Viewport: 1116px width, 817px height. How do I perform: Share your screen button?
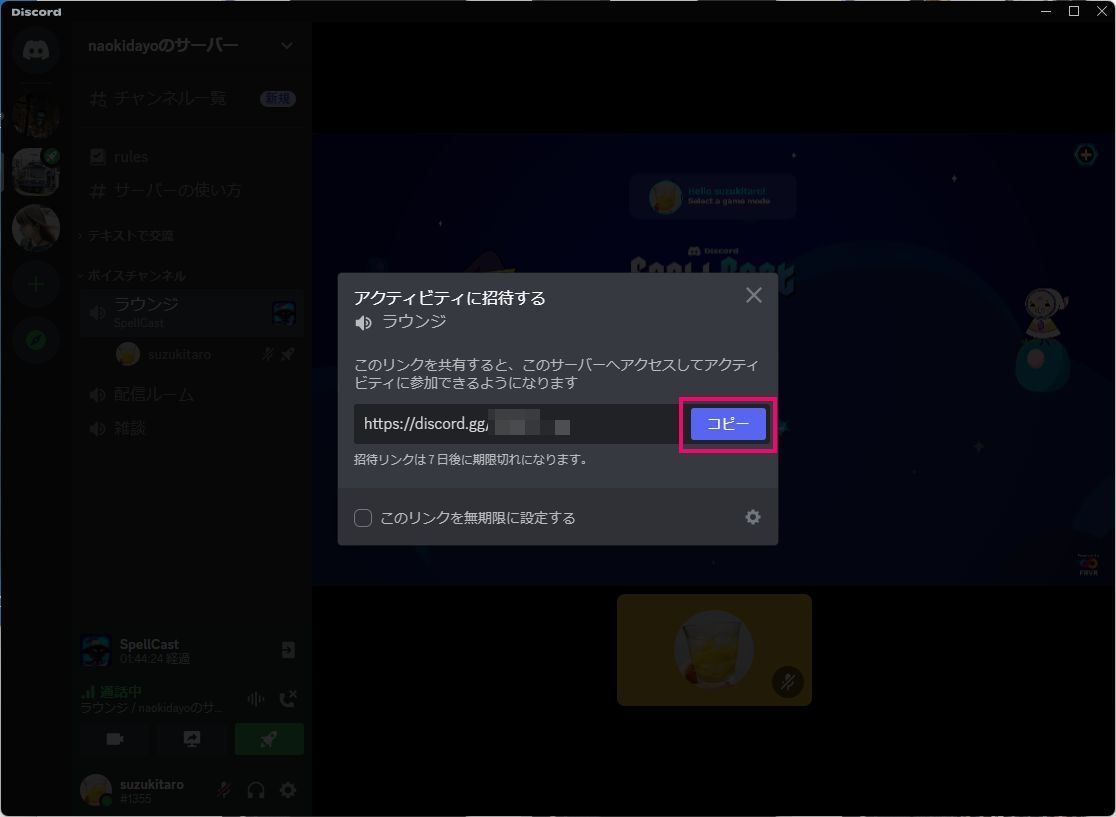[191, 739]
